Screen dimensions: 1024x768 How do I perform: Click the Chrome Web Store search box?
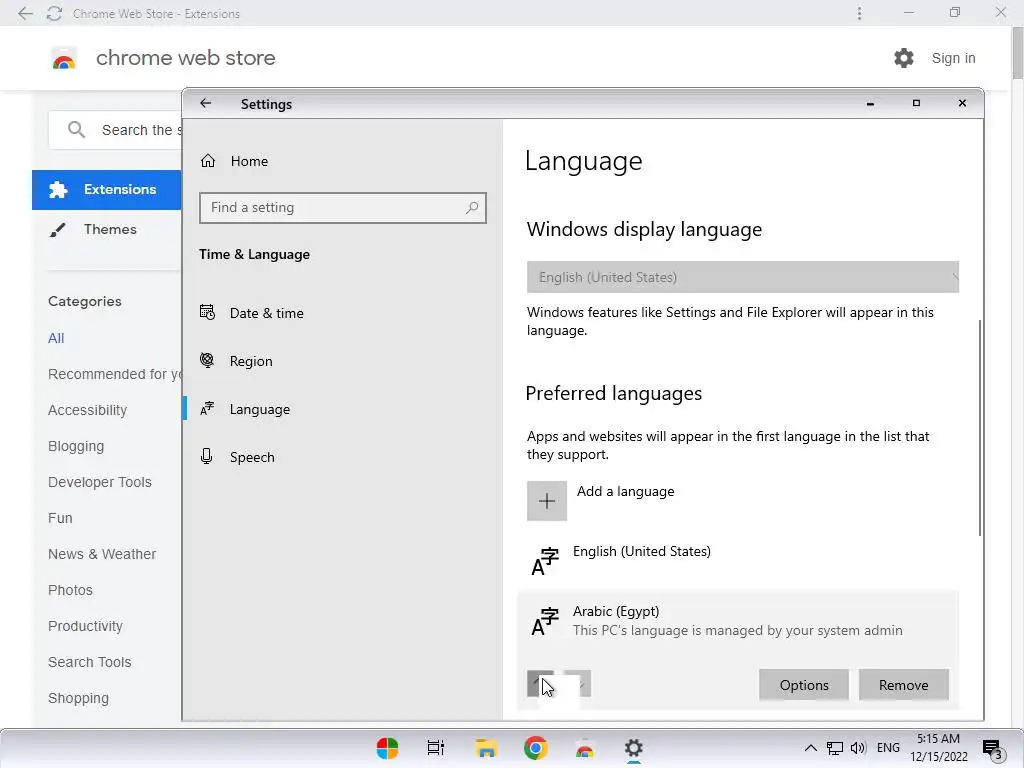[x=115, y=130]
